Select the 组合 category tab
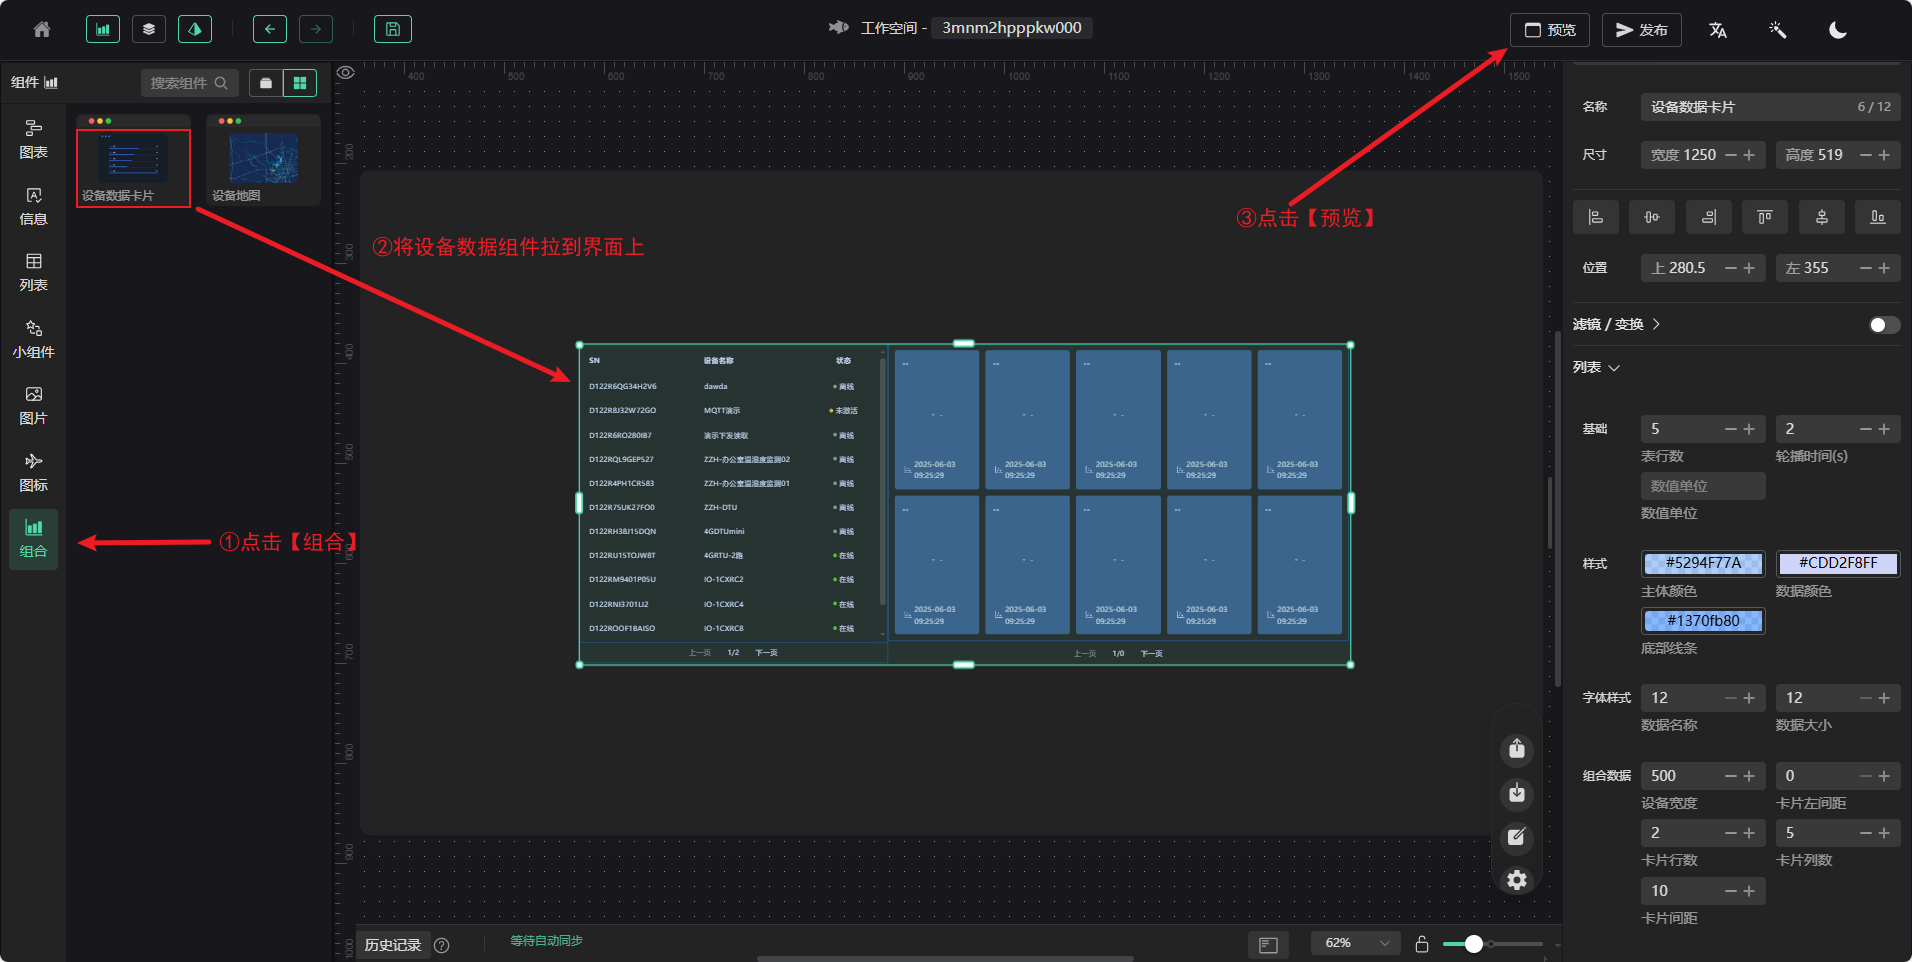Screen dimensions: 1912x962 tap(33, 539)
